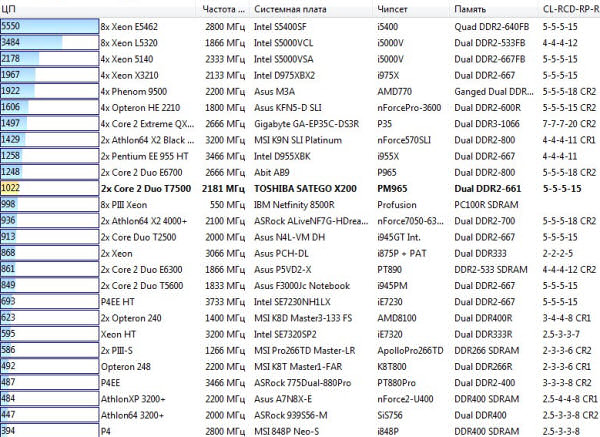This screenshot has height=437, width=600.
Task: Select the Xeon HT entry
Action: (x=118, y=334)
